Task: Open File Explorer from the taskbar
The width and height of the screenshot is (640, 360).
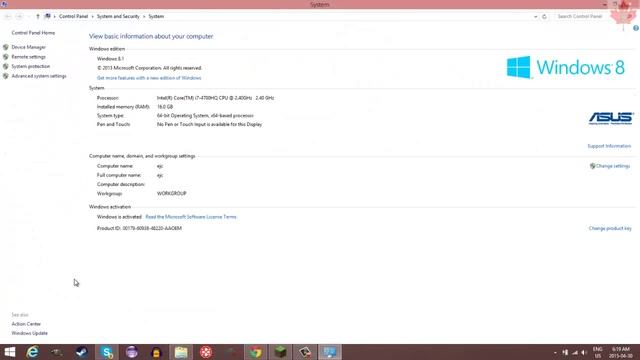Action: click(x=181, y=352)
